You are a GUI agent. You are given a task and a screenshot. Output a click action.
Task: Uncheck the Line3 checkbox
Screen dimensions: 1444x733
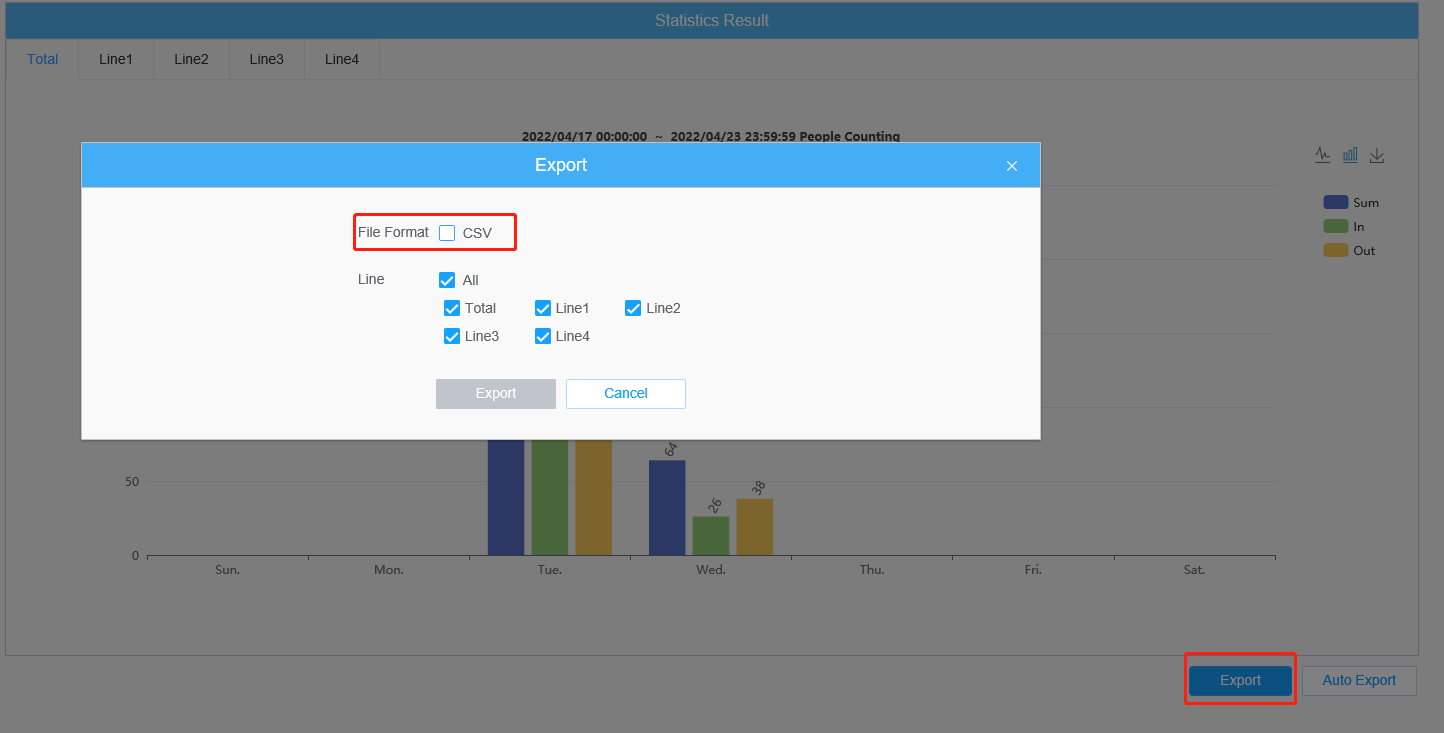click(452, 336)
